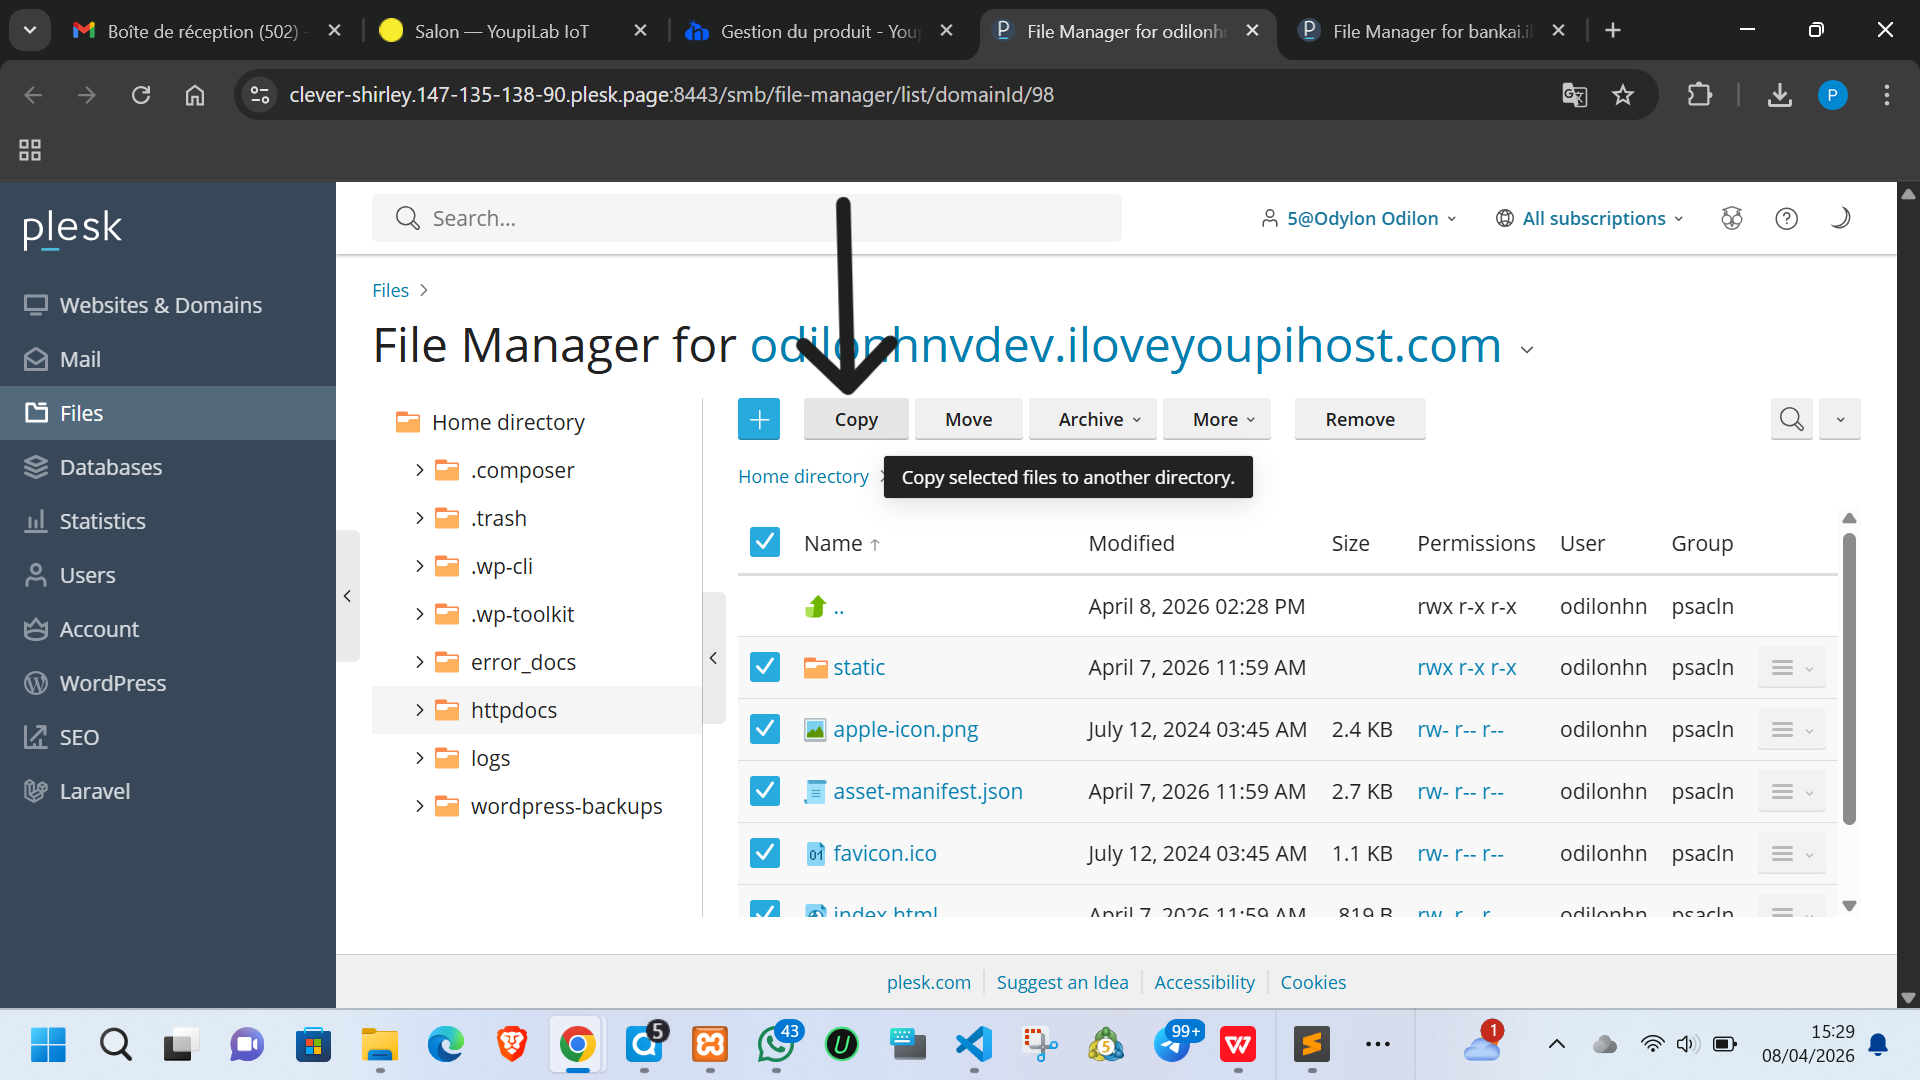Toggle the select-all header checkbox
Image resolution: width=1920 pixels, height=1080 pixels.
765,542
